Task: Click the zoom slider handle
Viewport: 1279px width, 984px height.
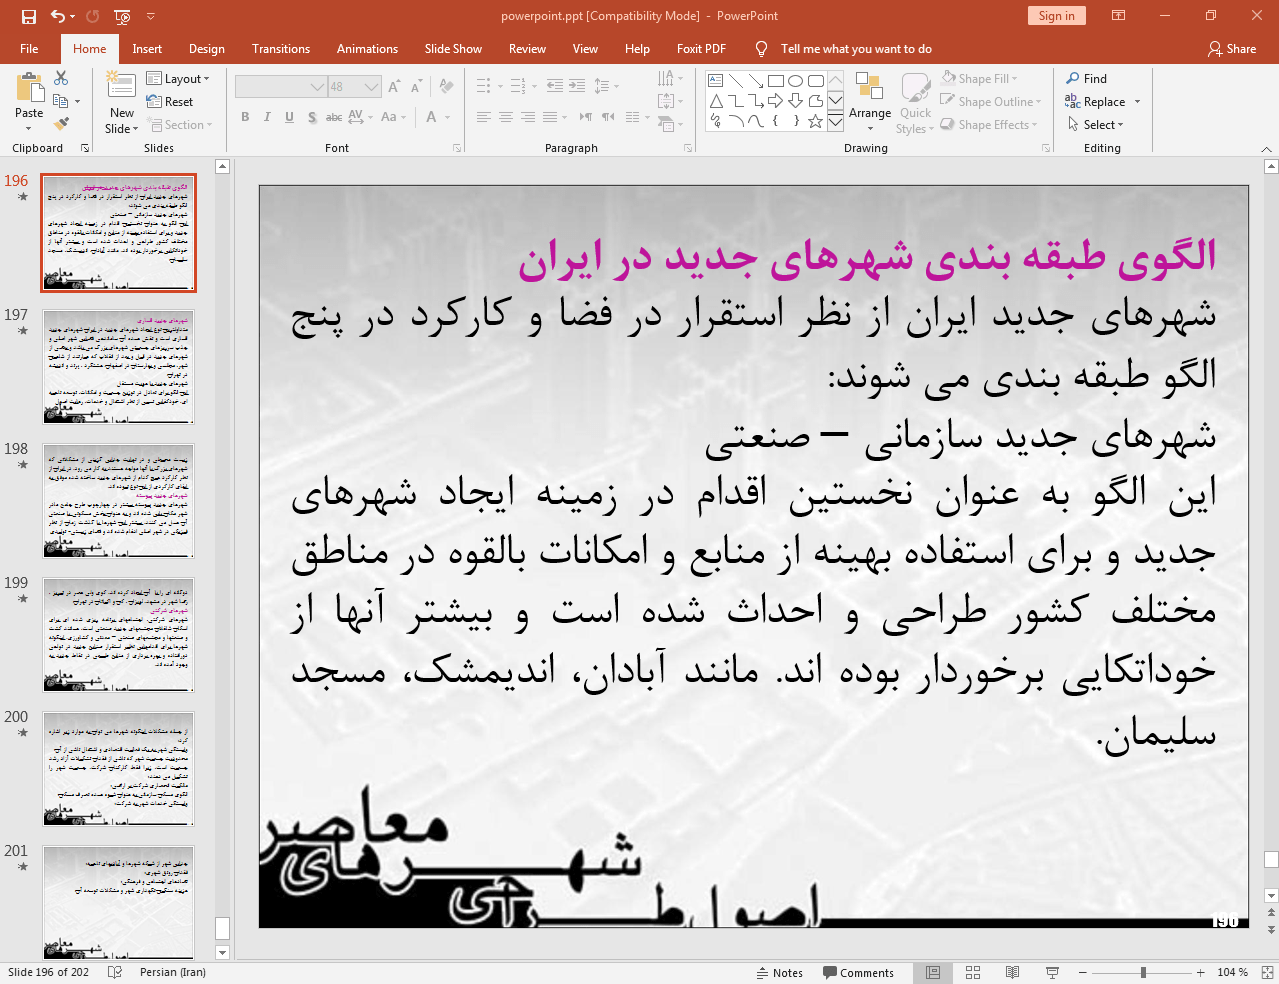Action: tap(1143, 972)
